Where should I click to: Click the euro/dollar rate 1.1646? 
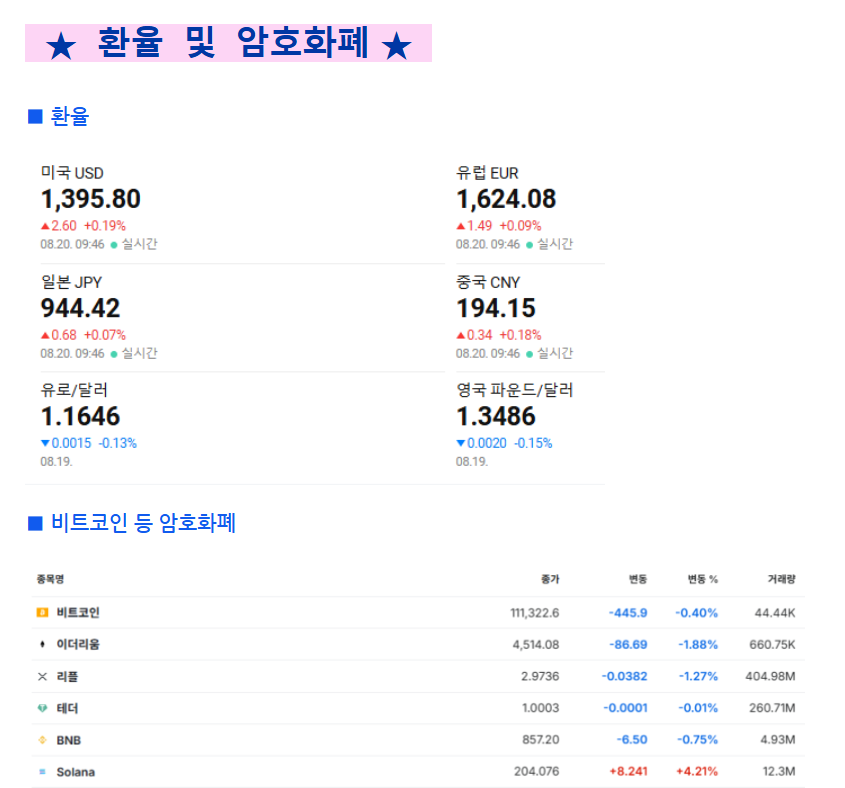click(x=80, y=416)
